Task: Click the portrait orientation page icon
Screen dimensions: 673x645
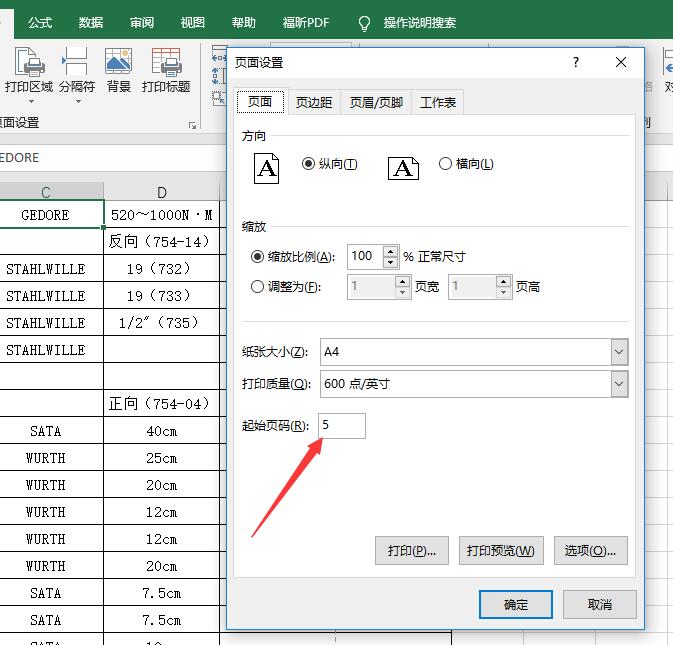Action: coord(267,167)
